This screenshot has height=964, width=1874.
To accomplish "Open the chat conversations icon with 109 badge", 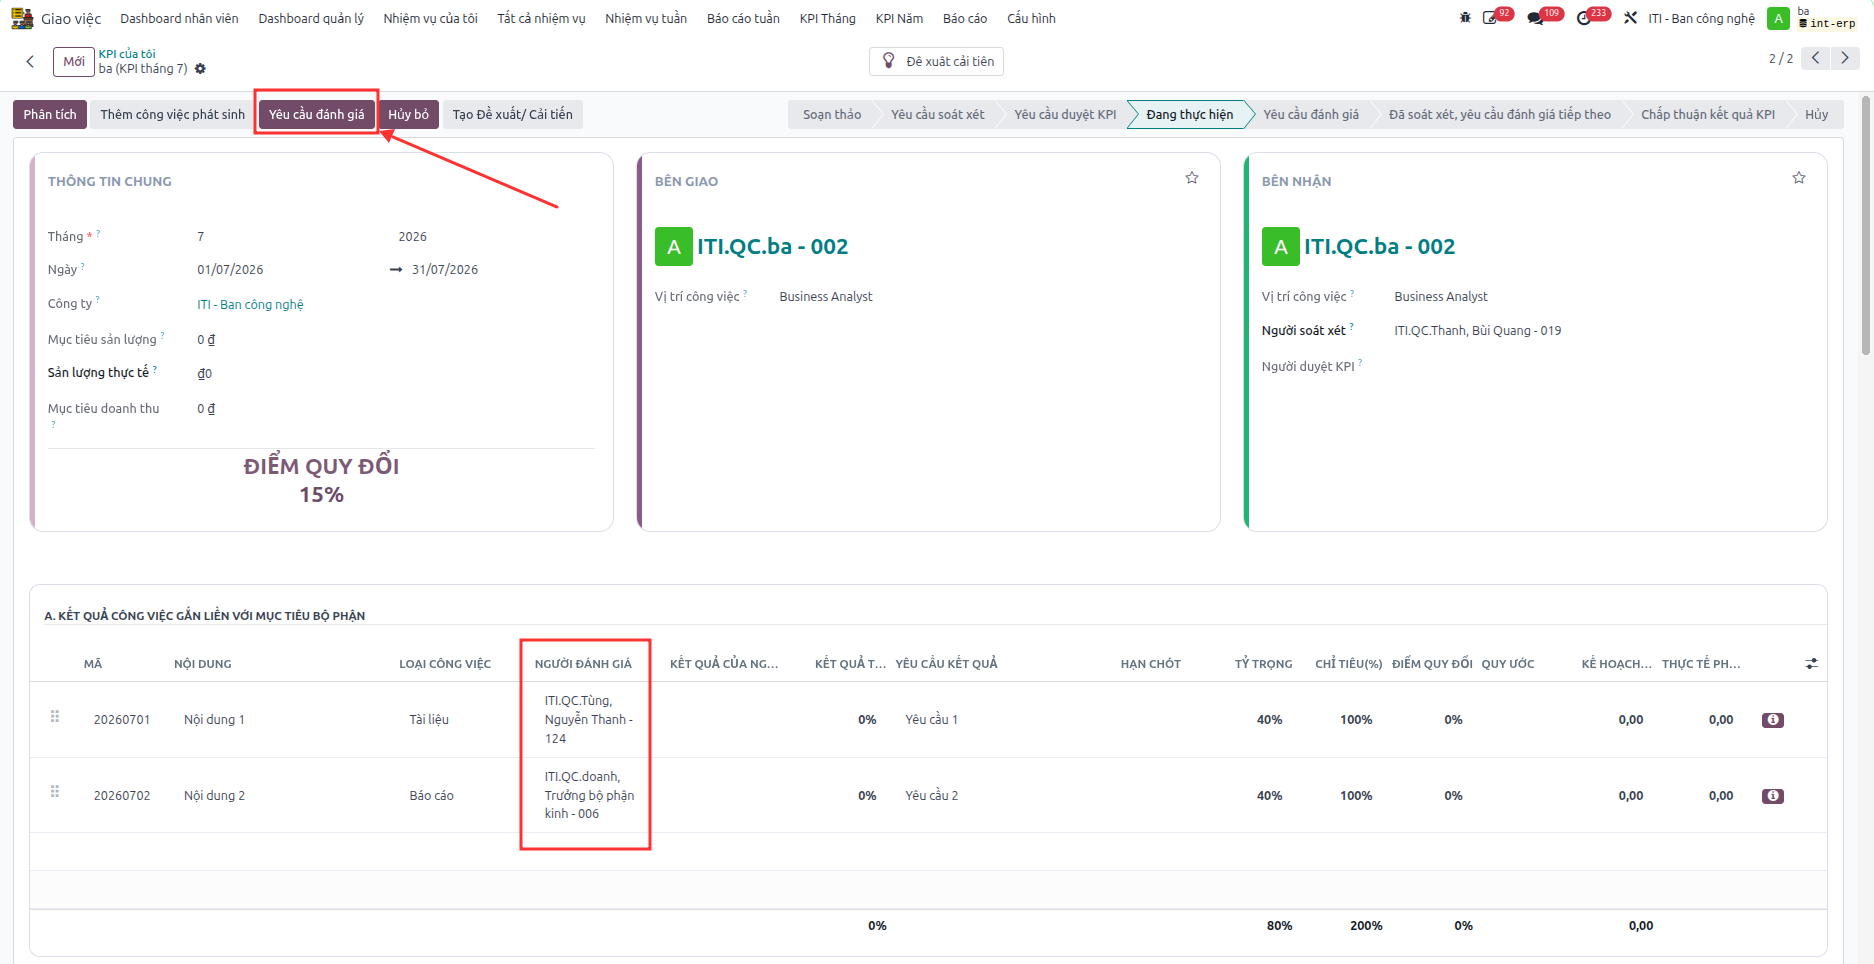I will [x=1536, y=18].
